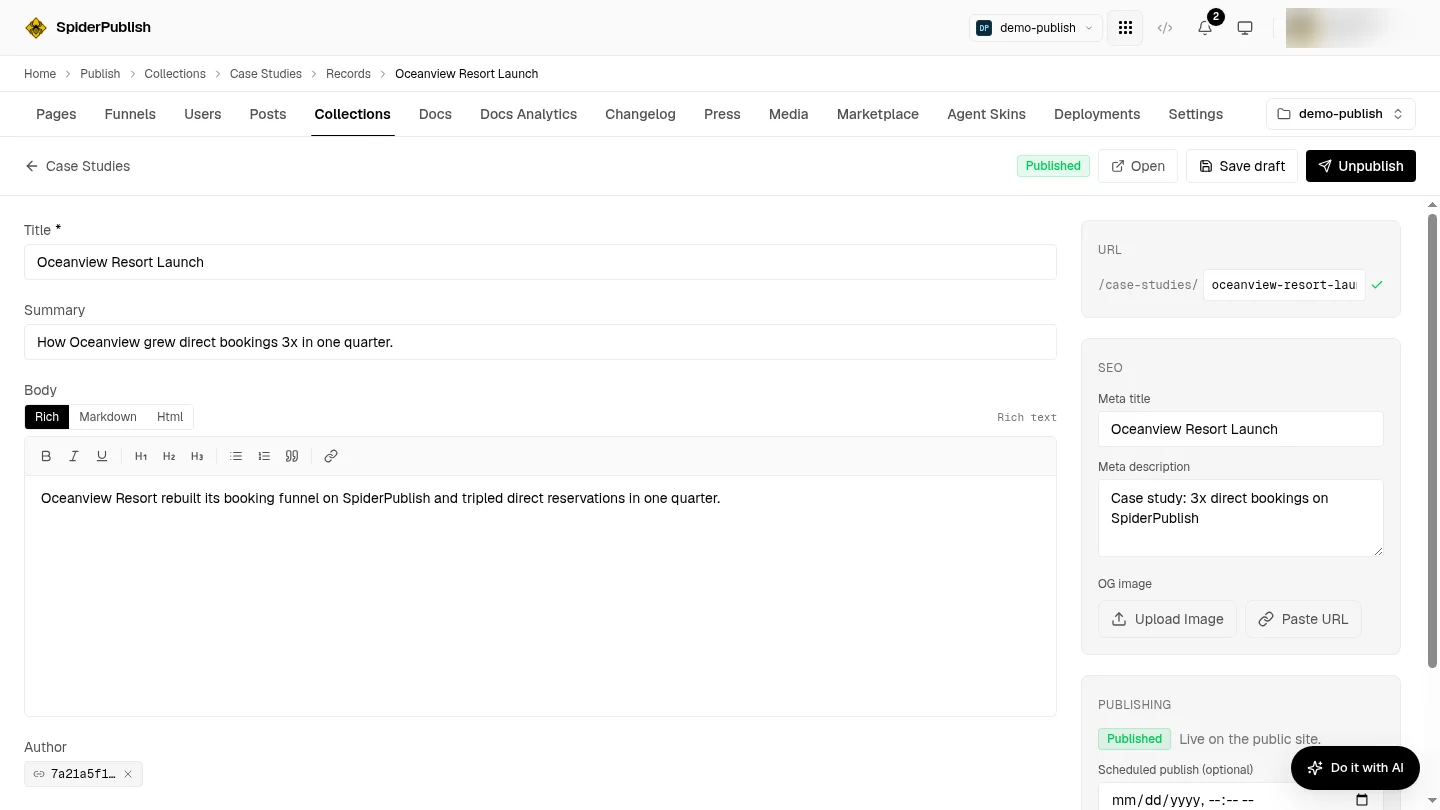The height and width of the screenshot is (810, 1440).
Task: Click the Open button
Action: pyautogui.click(x=1138, y=166)
